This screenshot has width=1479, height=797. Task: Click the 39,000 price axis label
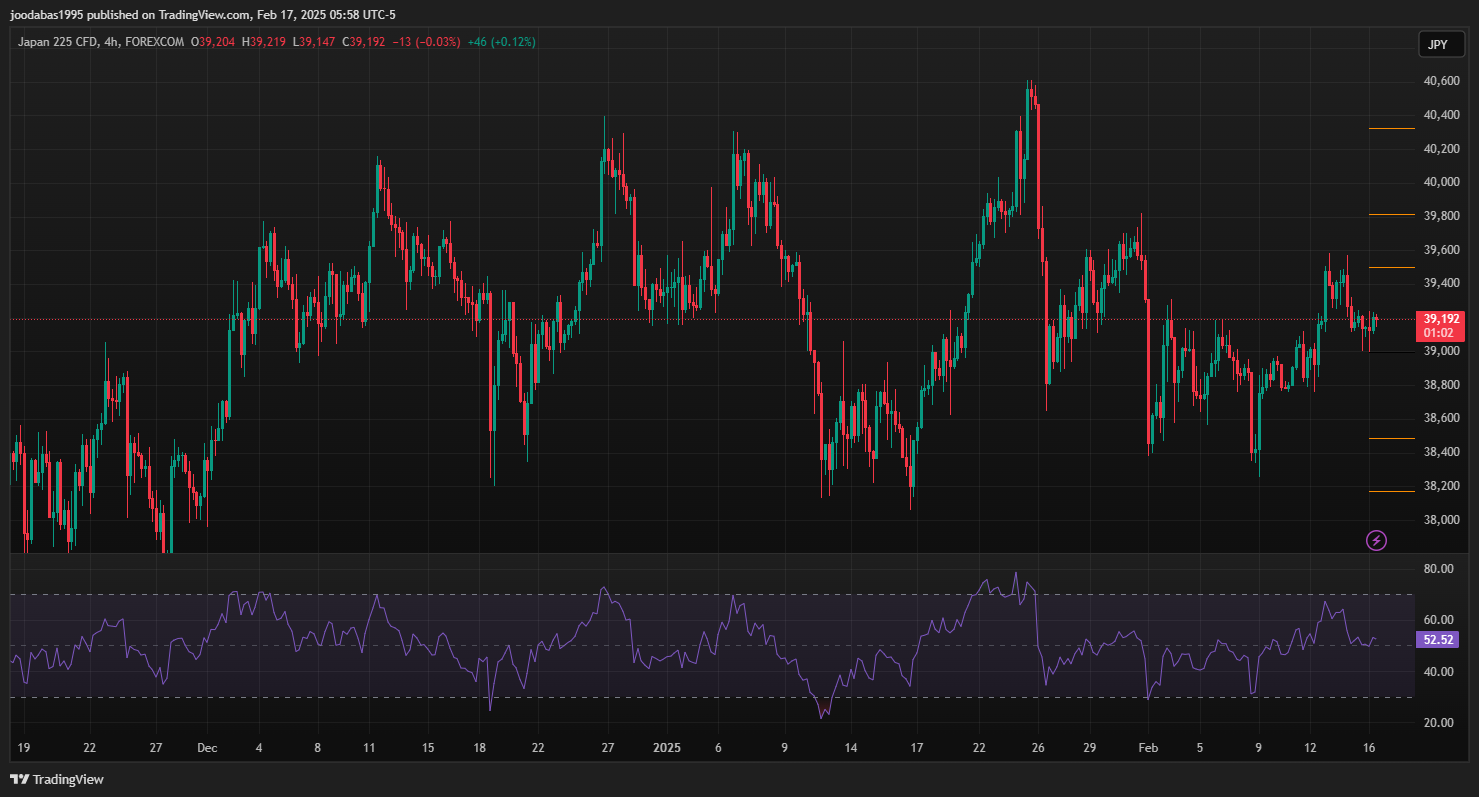coord(1442,351)
